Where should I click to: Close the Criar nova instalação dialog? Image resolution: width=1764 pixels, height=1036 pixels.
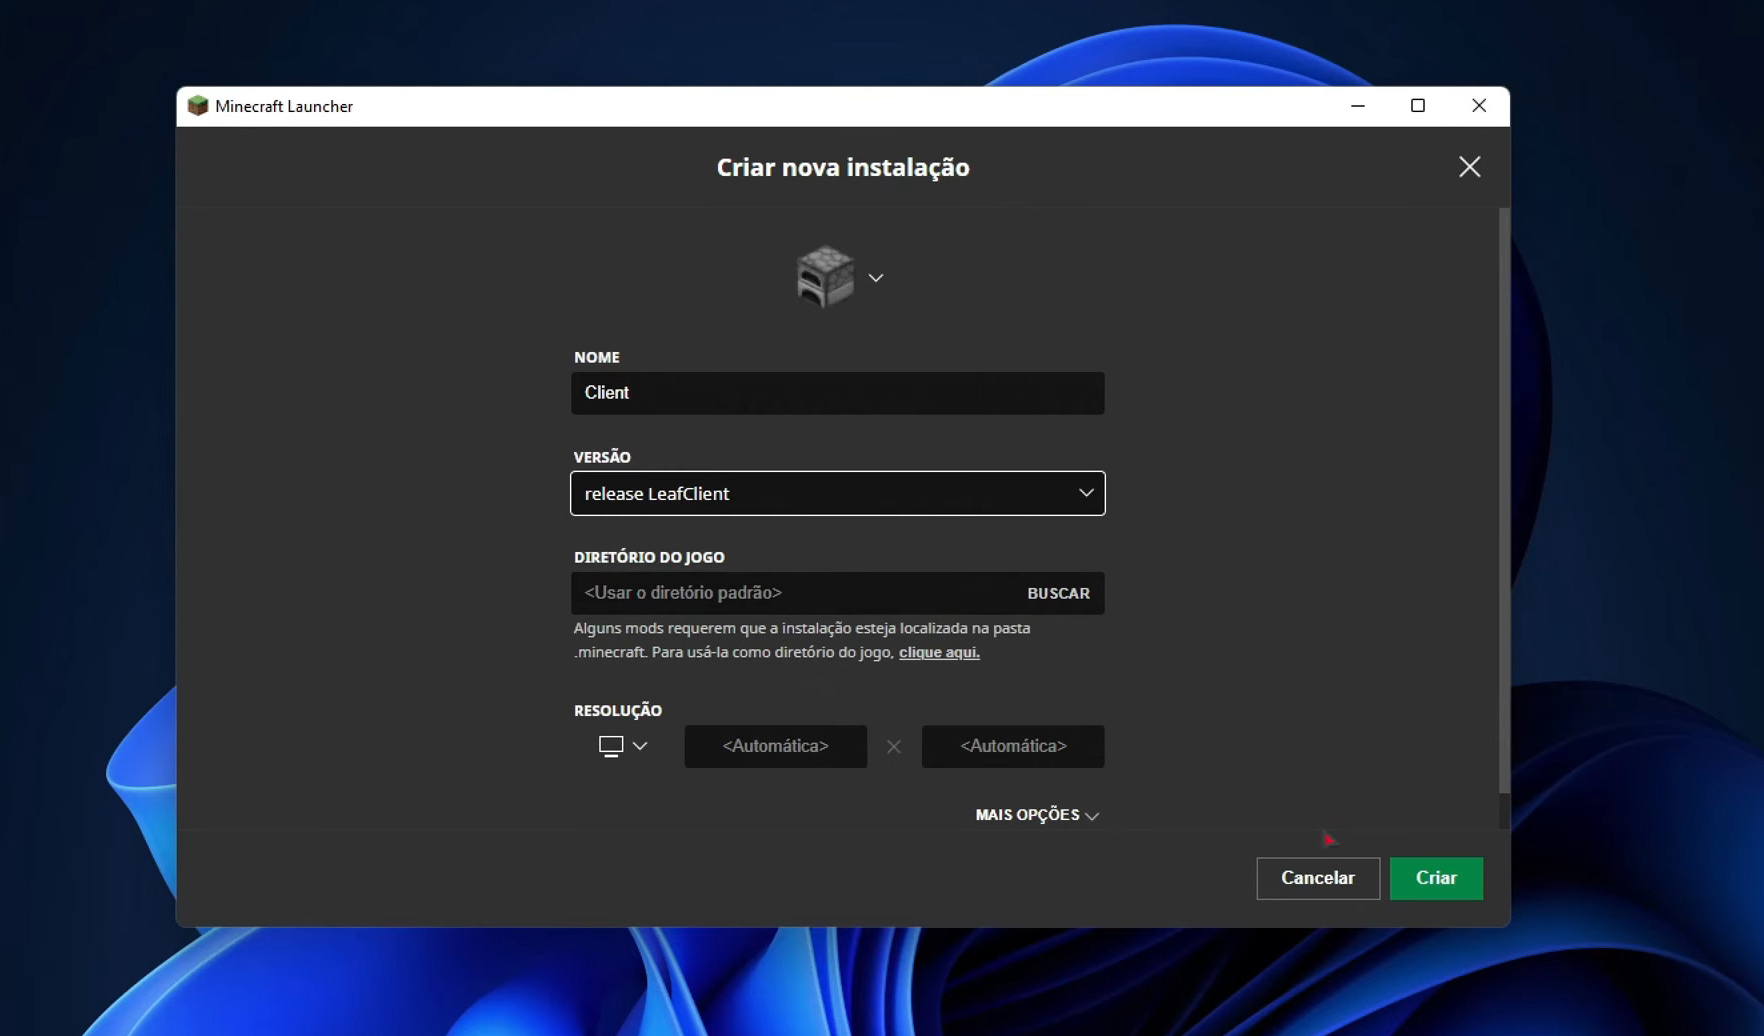click(x=1469, y=167)
